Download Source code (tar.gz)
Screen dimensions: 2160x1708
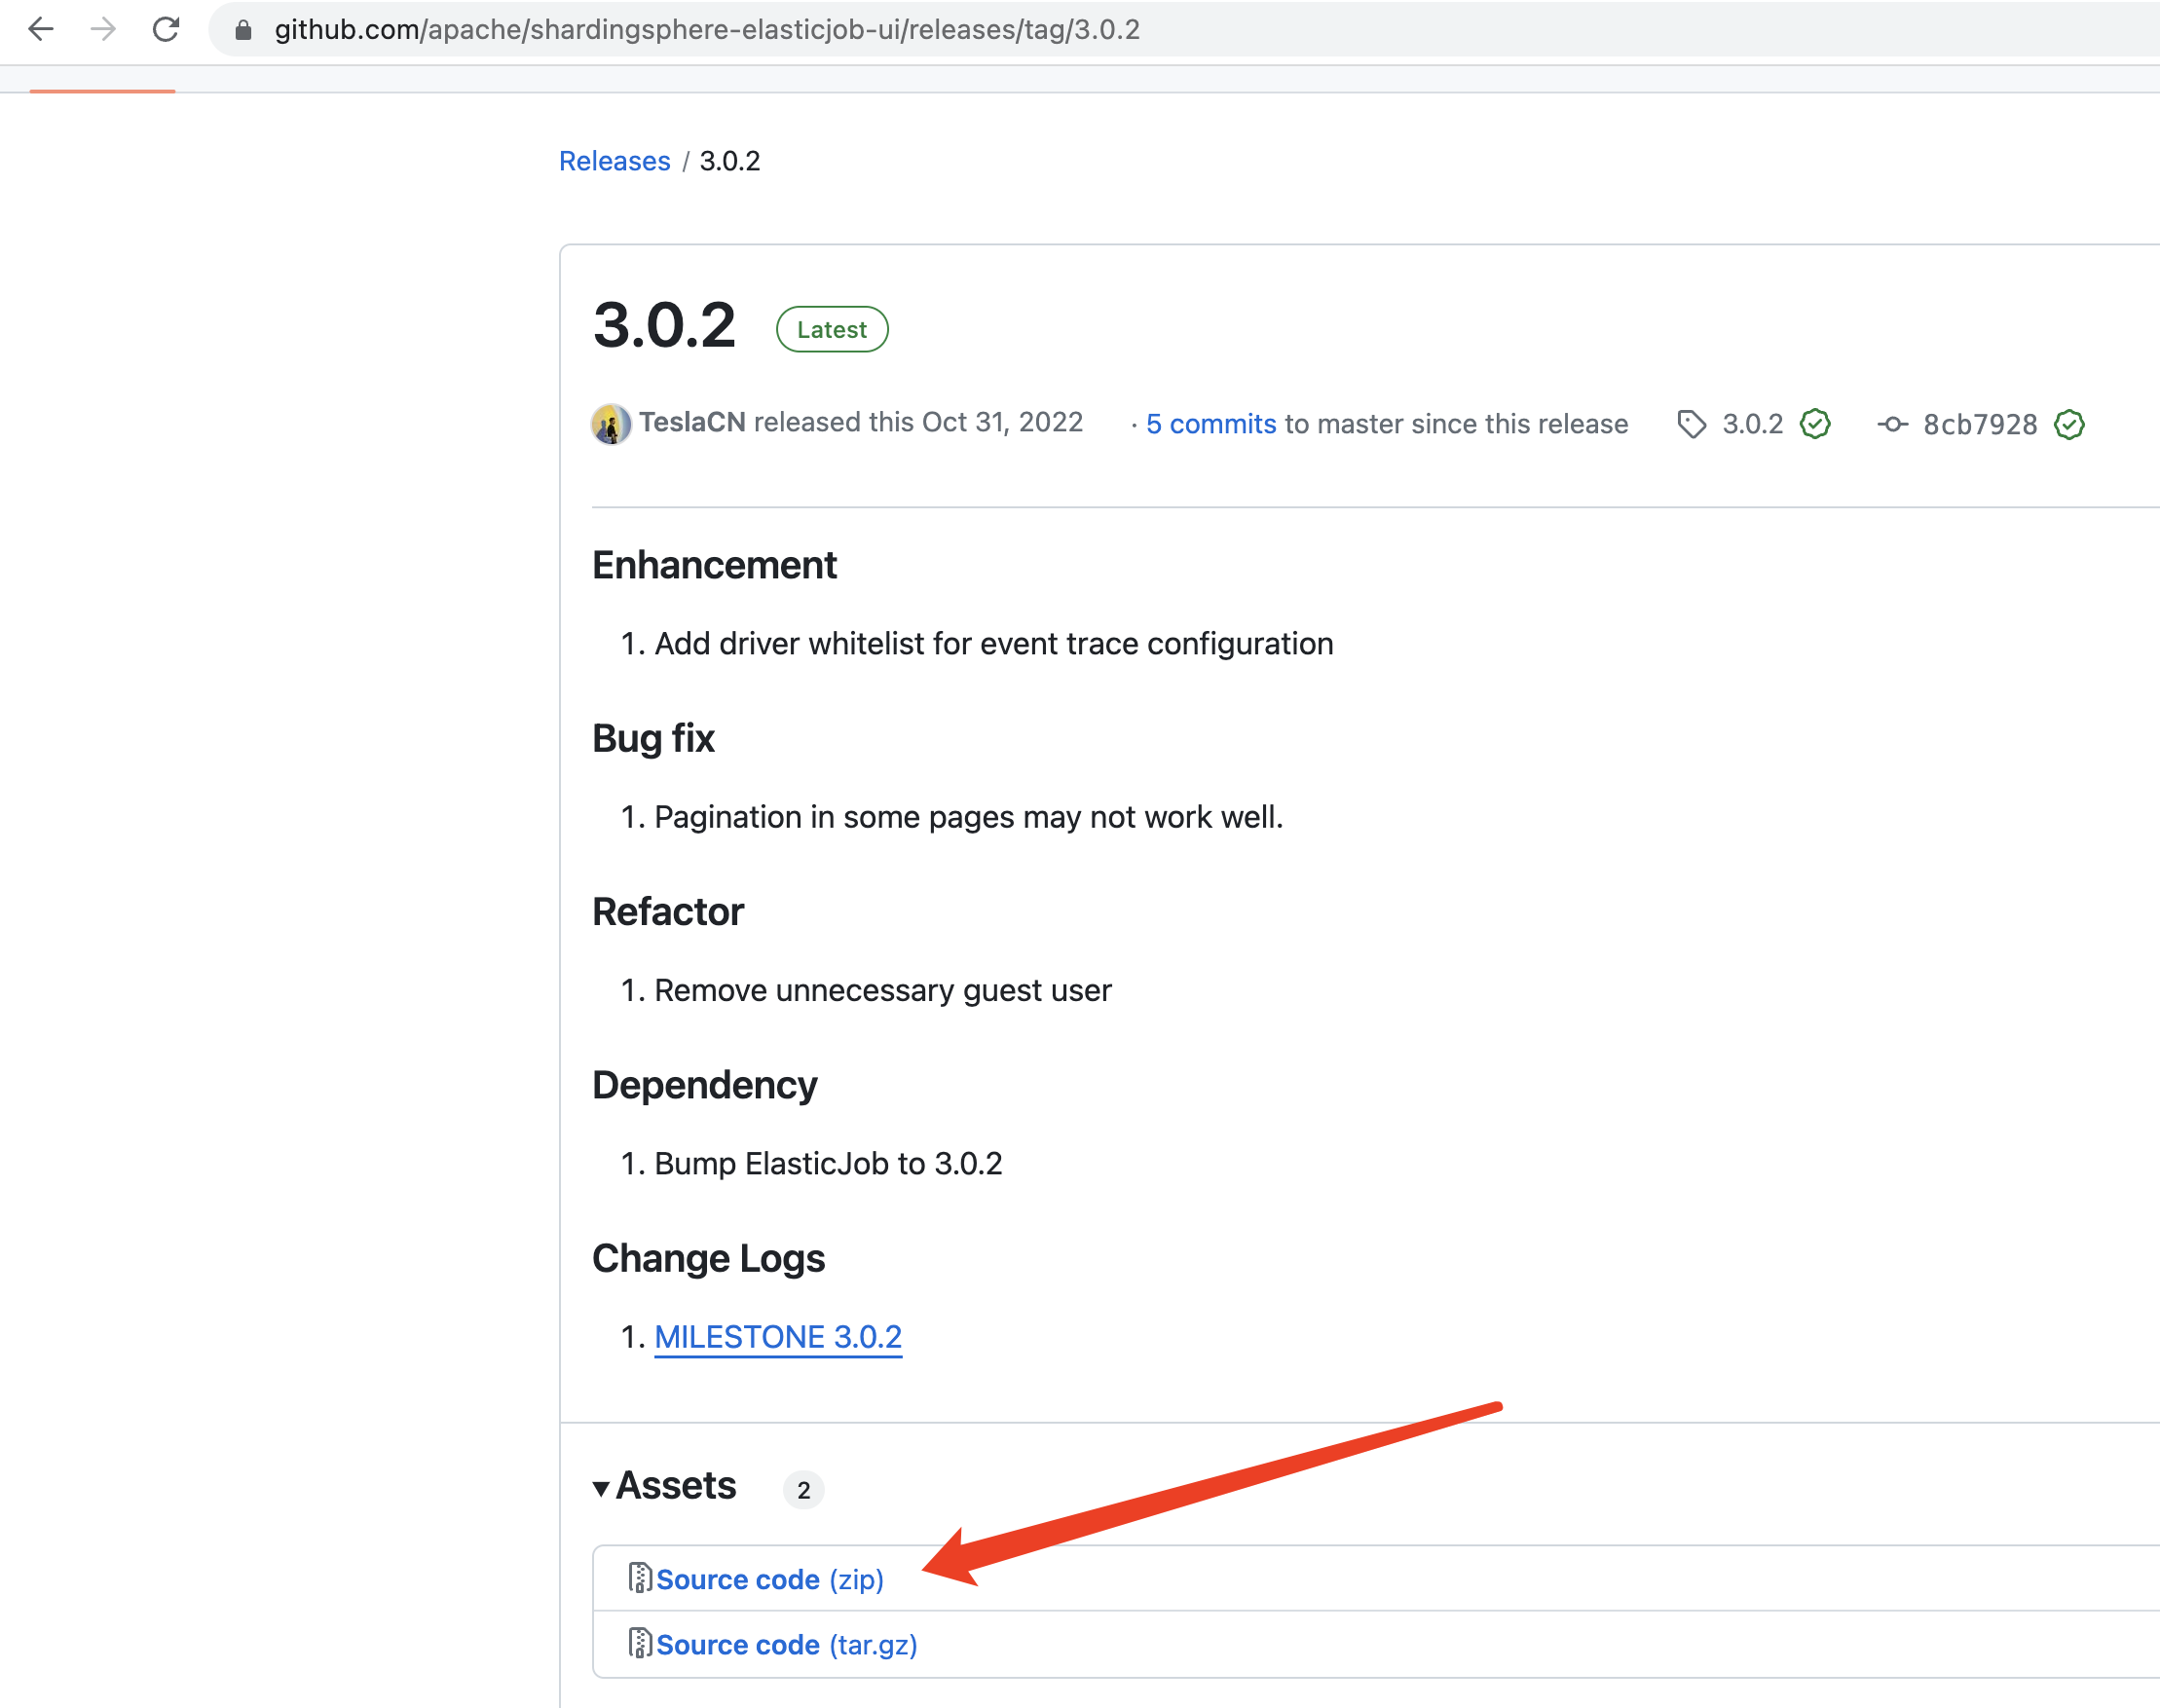(x=787, y=1645)
